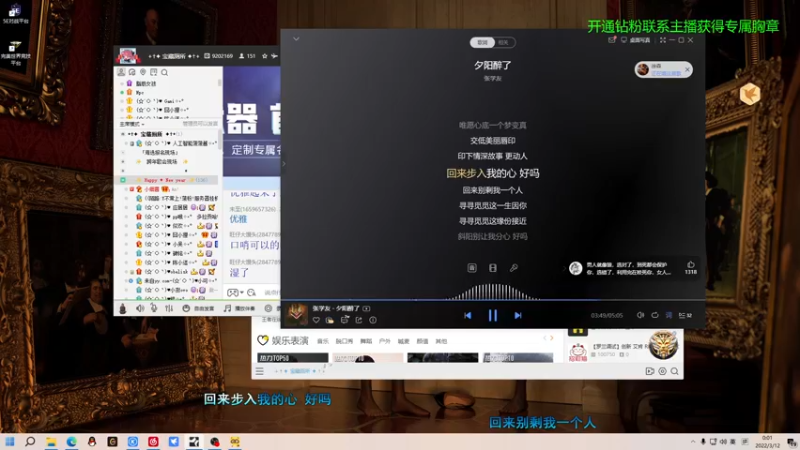Open the members list icon in YY panel
Viewport: 800px width, 450px height.
tap(121, 72)
